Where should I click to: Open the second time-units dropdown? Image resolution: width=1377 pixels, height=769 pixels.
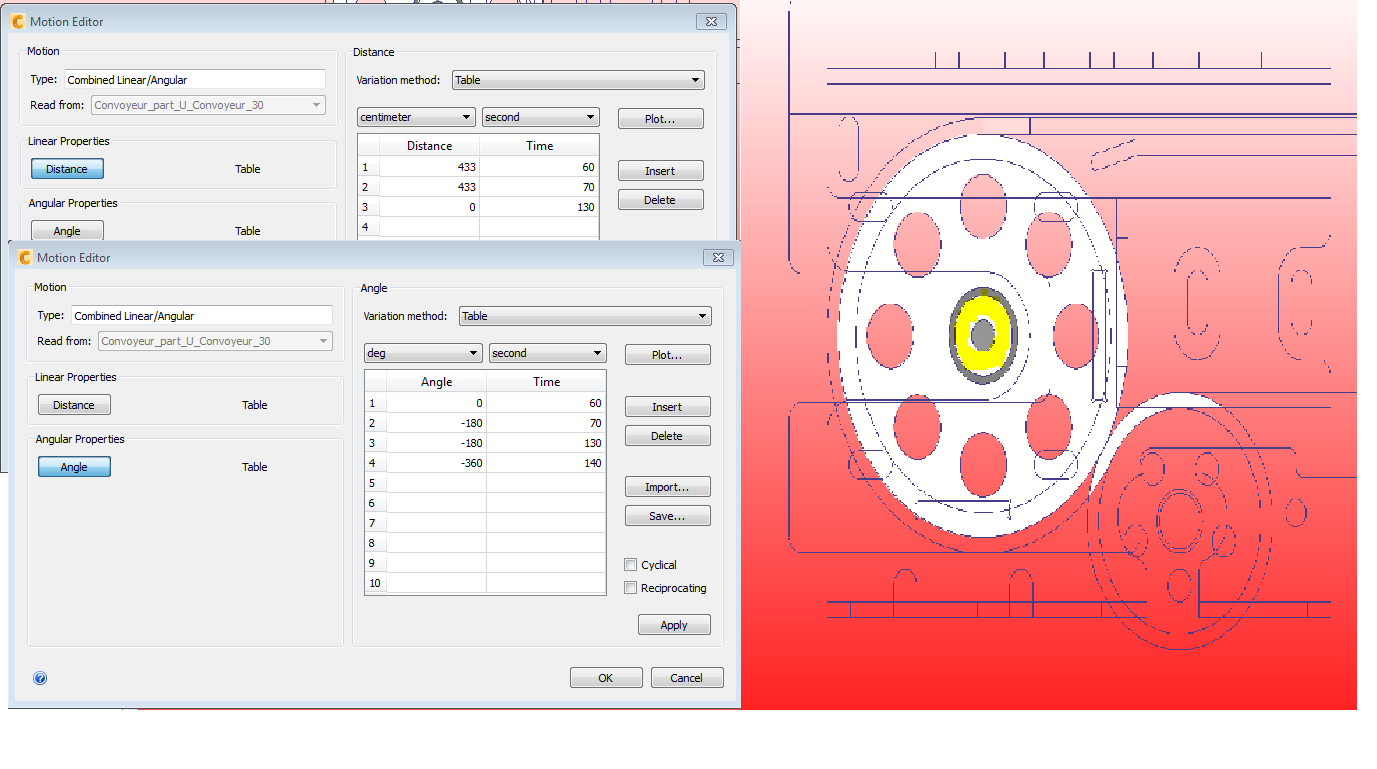[547, 352]
